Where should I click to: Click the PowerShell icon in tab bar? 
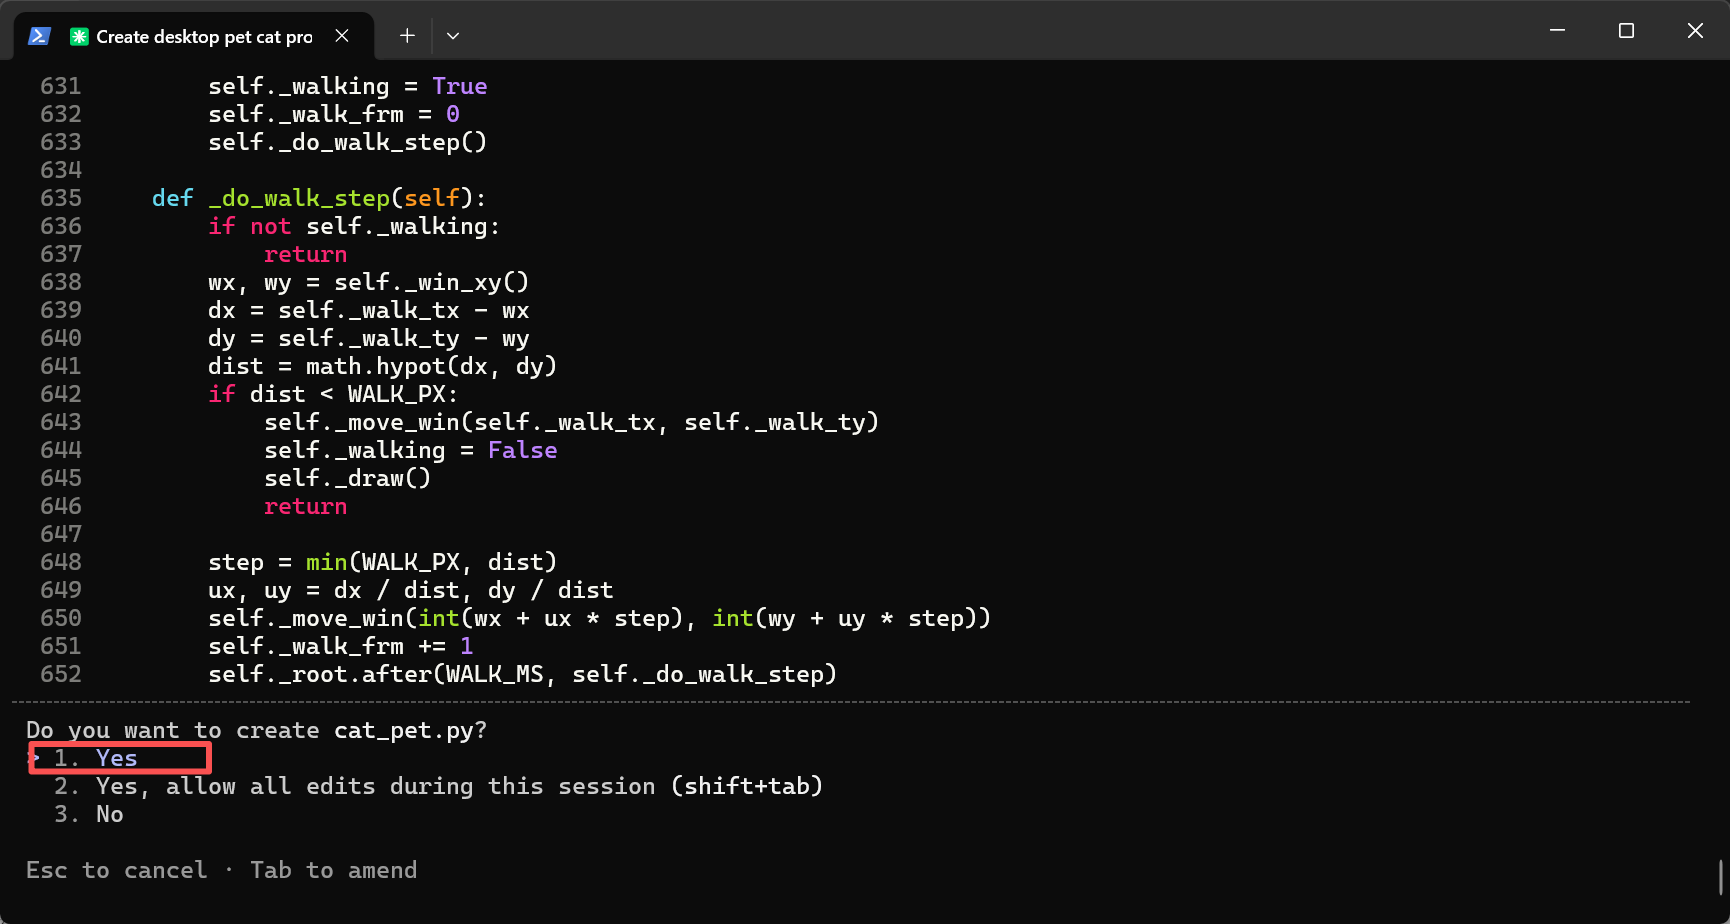tap(39, 36)
